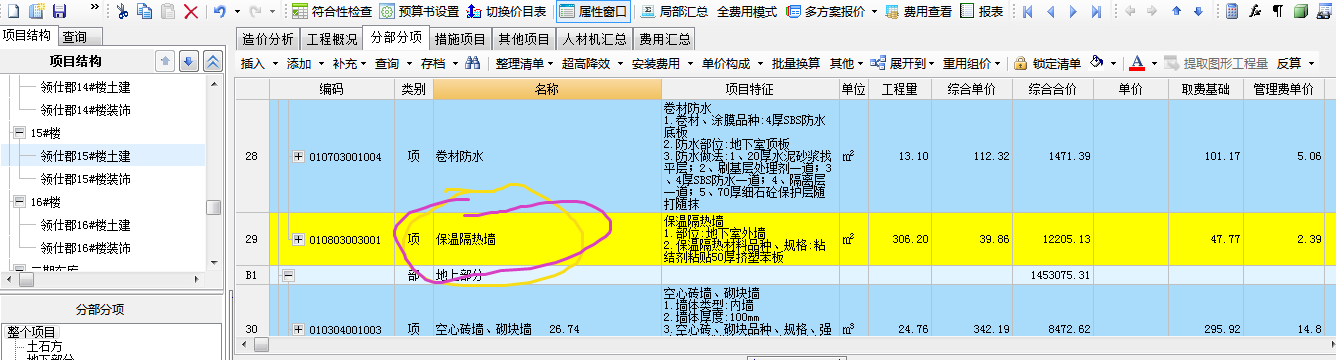Select 领仕郡15#楼土建 tree item
Viewport: 1336px width, 360px height.
point(85,156)
